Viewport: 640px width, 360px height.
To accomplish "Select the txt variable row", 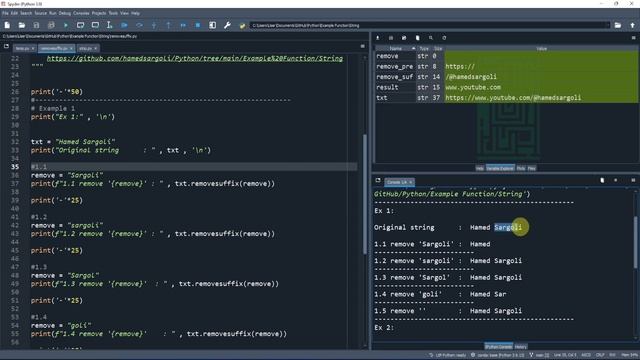I will click(x=507, y=98).
